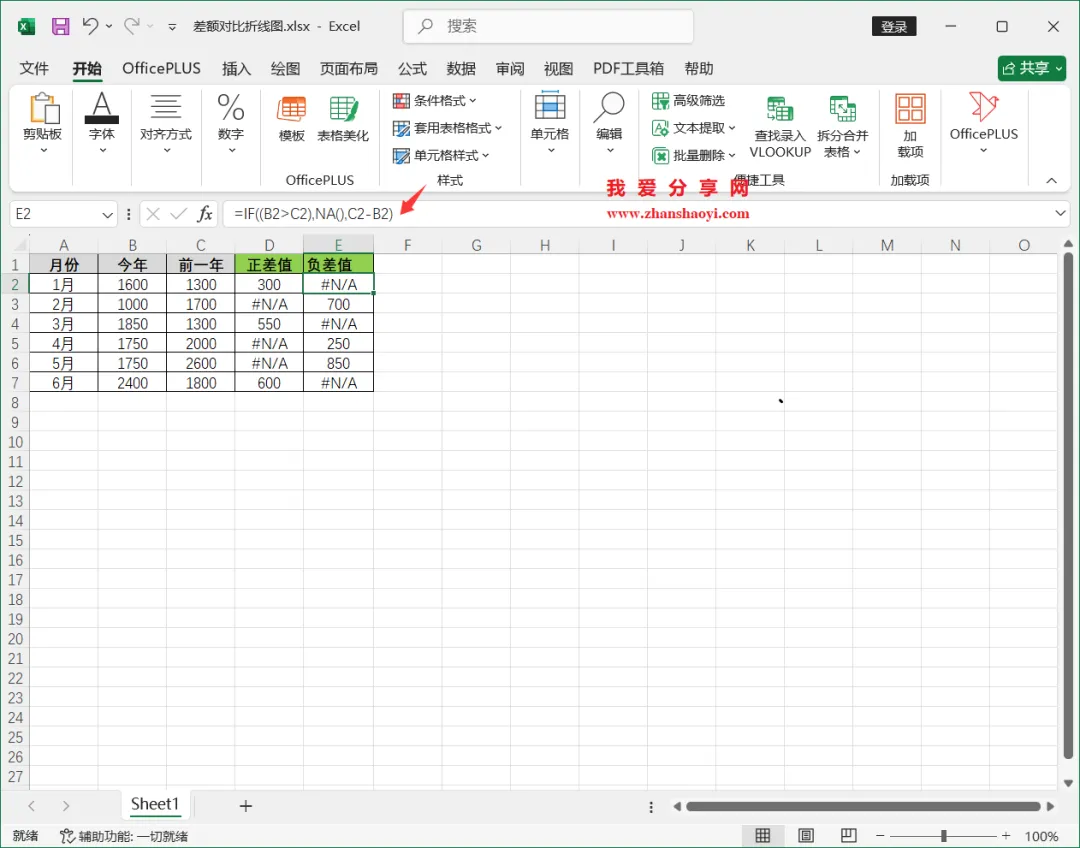1080x848 pixels.
Task: Switch to the 开始 Home tab
Action: [87, 68]
